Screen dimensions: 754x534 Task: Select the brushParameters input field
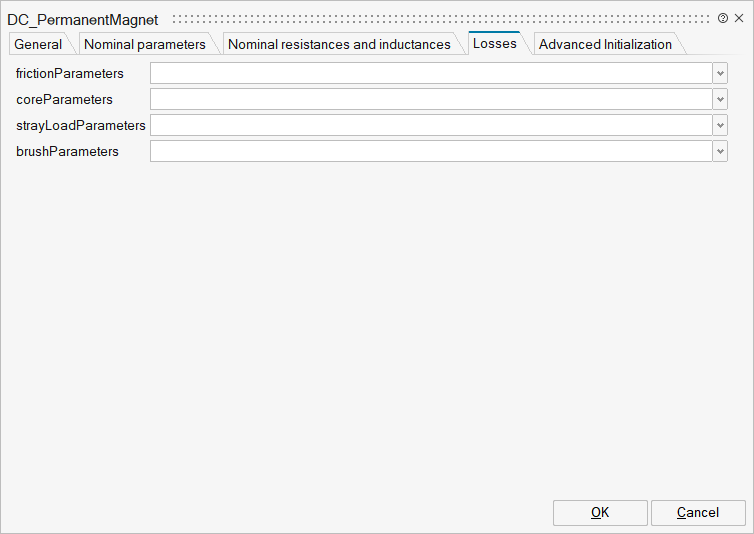[430, 151]
